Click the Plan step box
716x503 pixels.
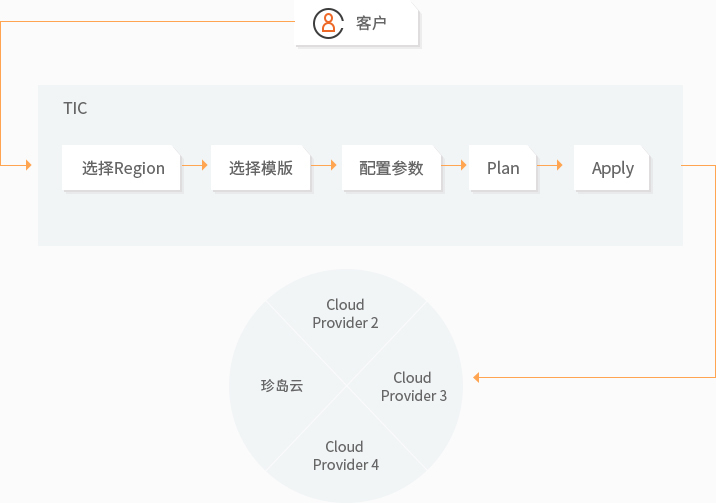click(x=503, y=168)
